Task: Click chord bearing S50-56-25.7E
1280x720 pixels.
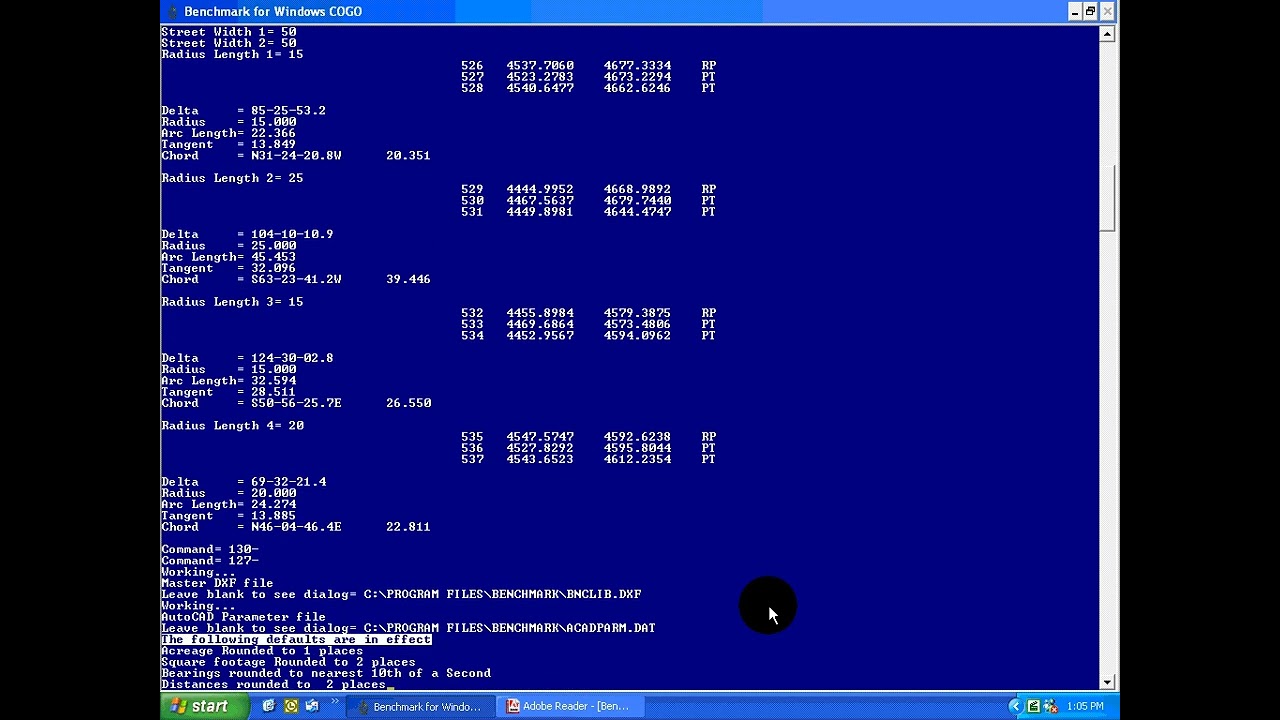Action: click(x=296, y=403)
